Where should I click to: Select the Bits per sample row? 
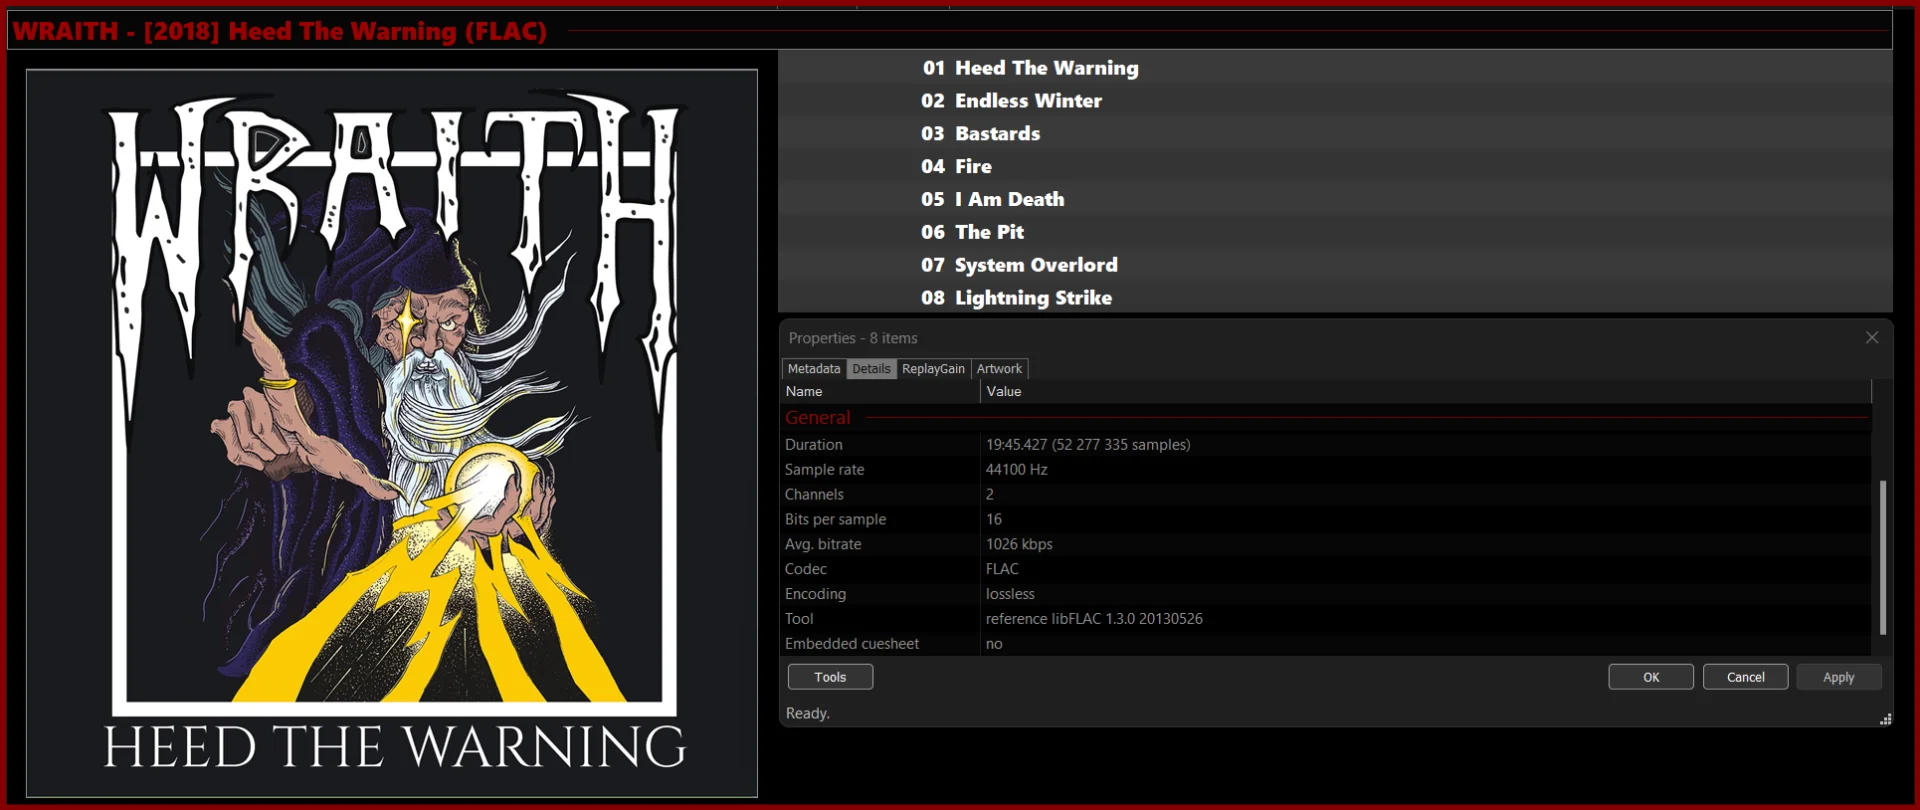point(1326,520)
